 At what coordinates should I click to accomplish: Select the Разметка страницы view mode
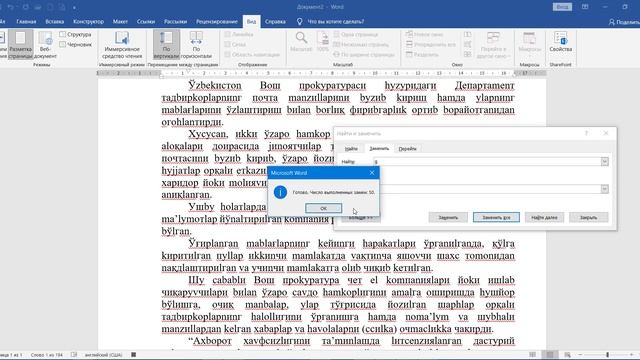pyautogui.click(x=20, y=44)
